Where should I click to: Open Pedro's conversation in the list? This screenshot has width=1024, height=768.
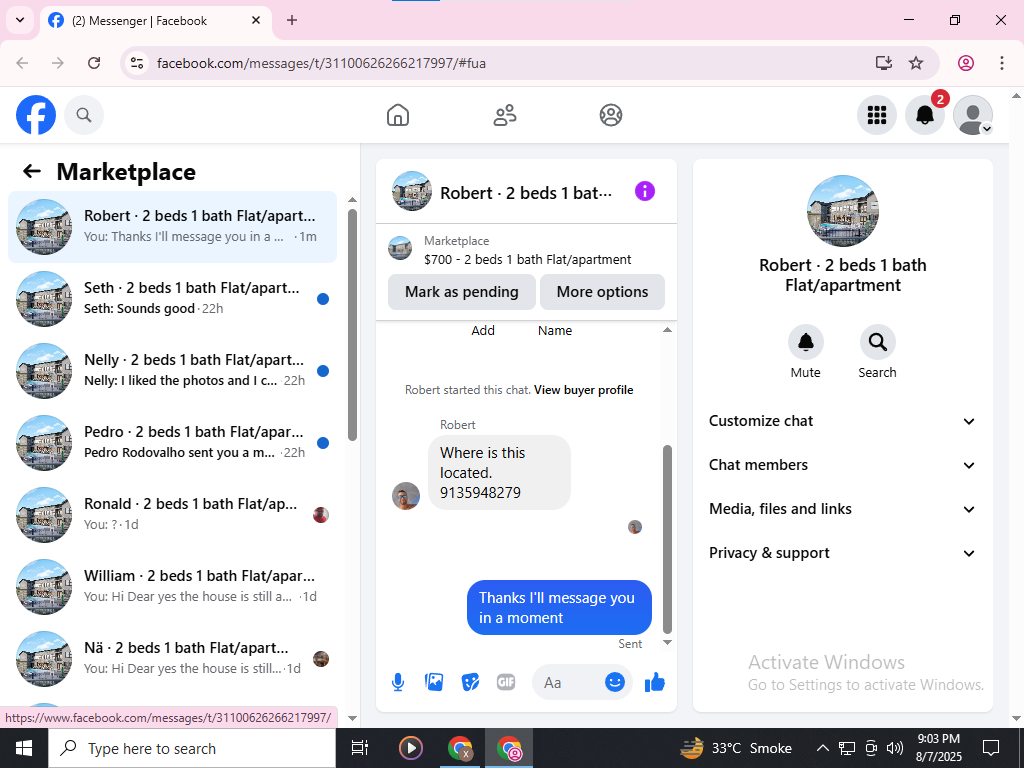[x=172, y=442]
